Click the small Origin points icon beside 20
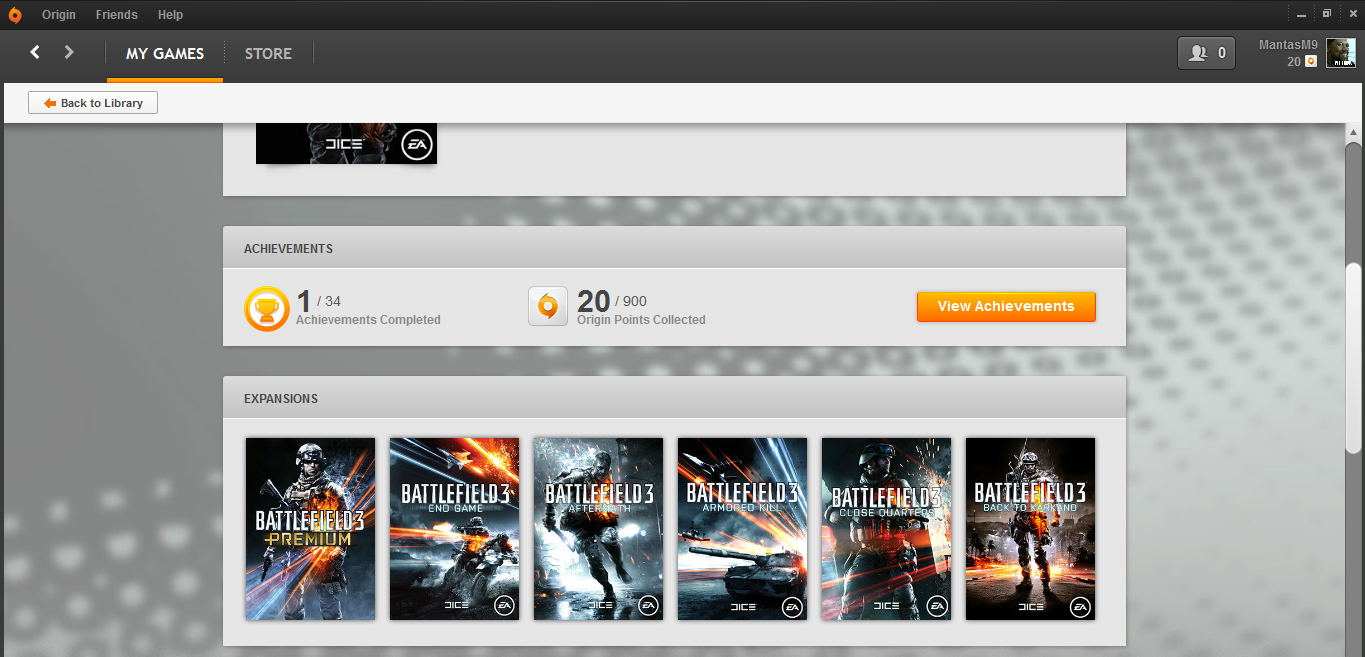This screenshot has height=657, width=1365. coord(1311,62)
